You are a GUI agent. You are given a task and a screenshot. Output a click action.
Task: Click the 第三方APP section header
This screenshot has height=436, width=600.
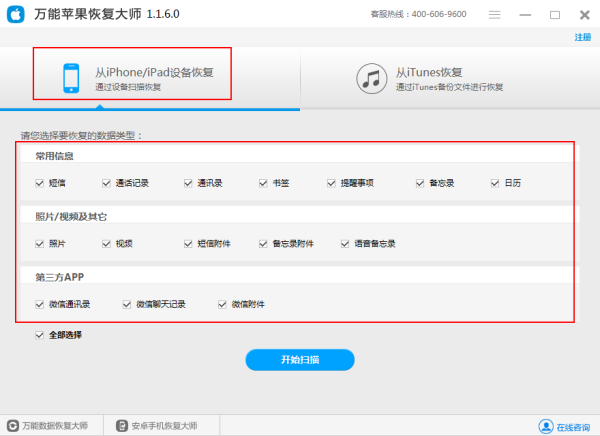click(x=60, y=277)
